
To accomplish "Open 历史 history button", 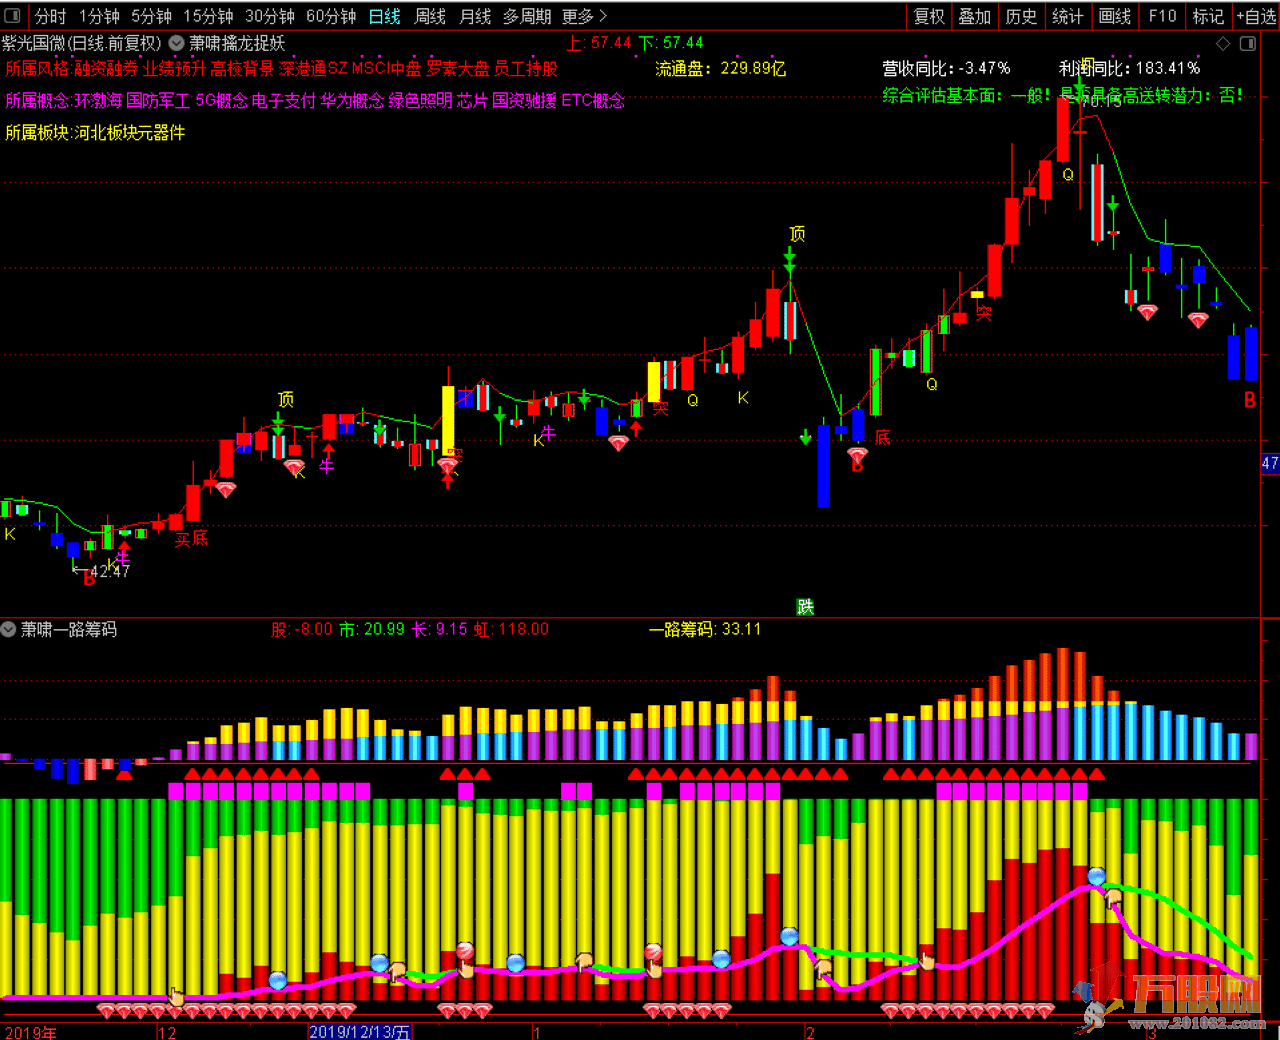I will (x=1021, y=16).
